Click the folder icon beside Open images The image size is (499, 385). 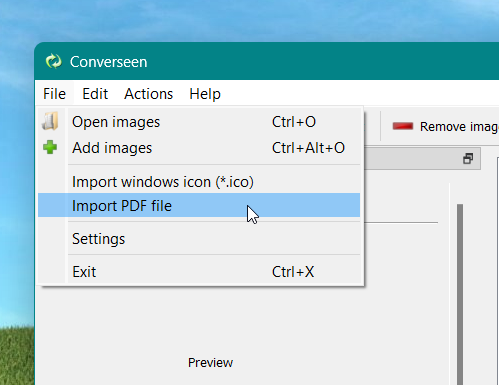[x=50, y=121]
